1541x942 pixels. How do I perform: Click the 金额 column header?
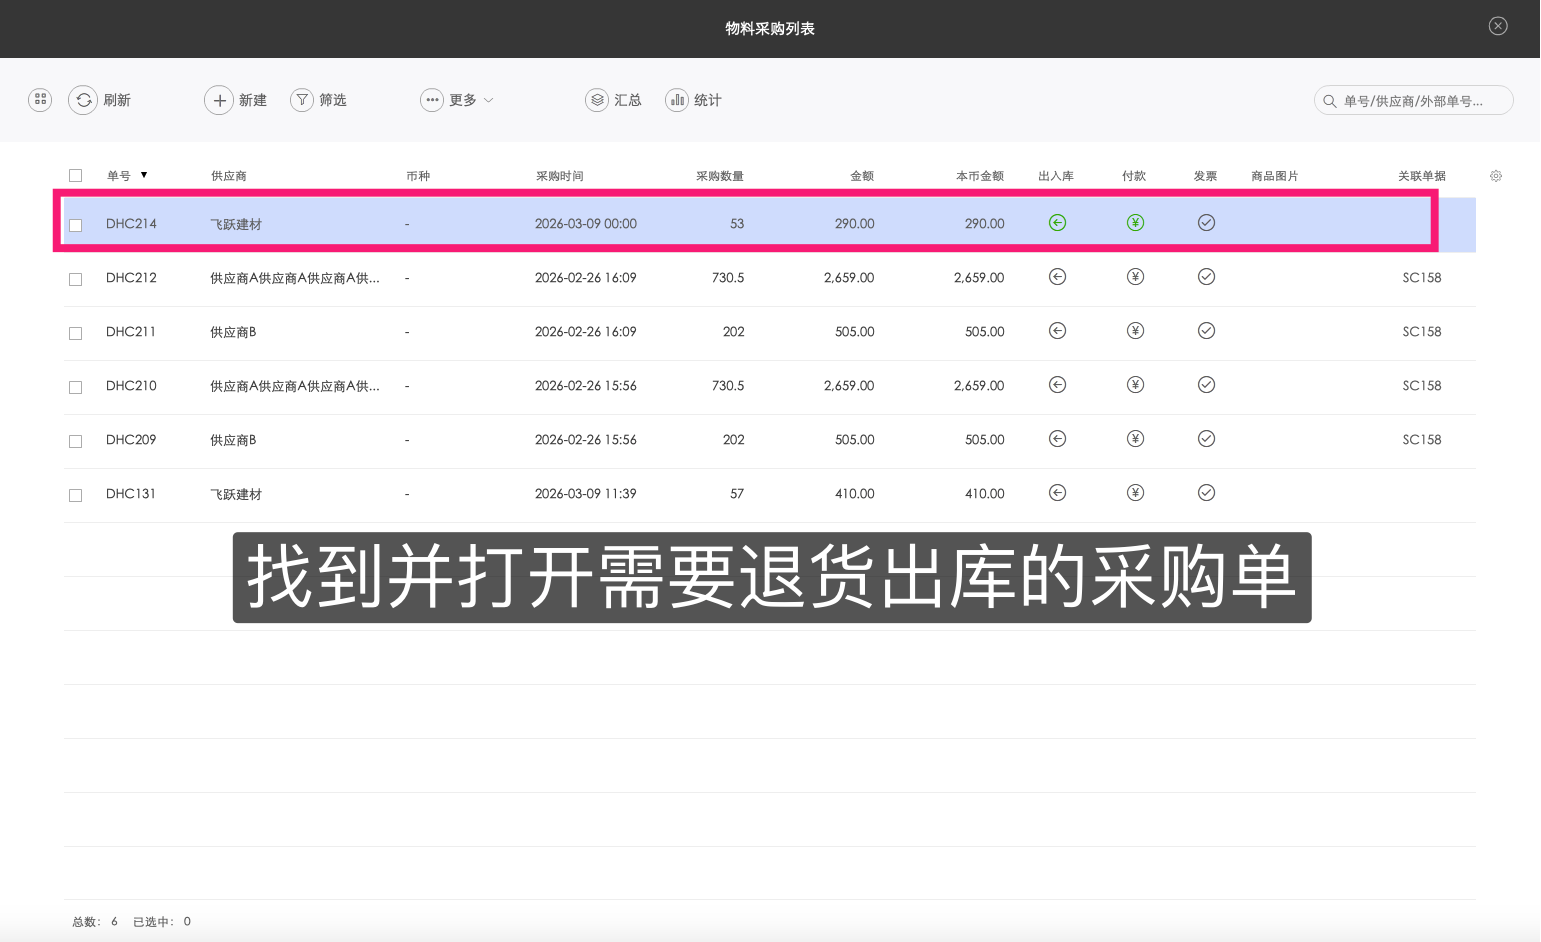click(x=861, y=176)
